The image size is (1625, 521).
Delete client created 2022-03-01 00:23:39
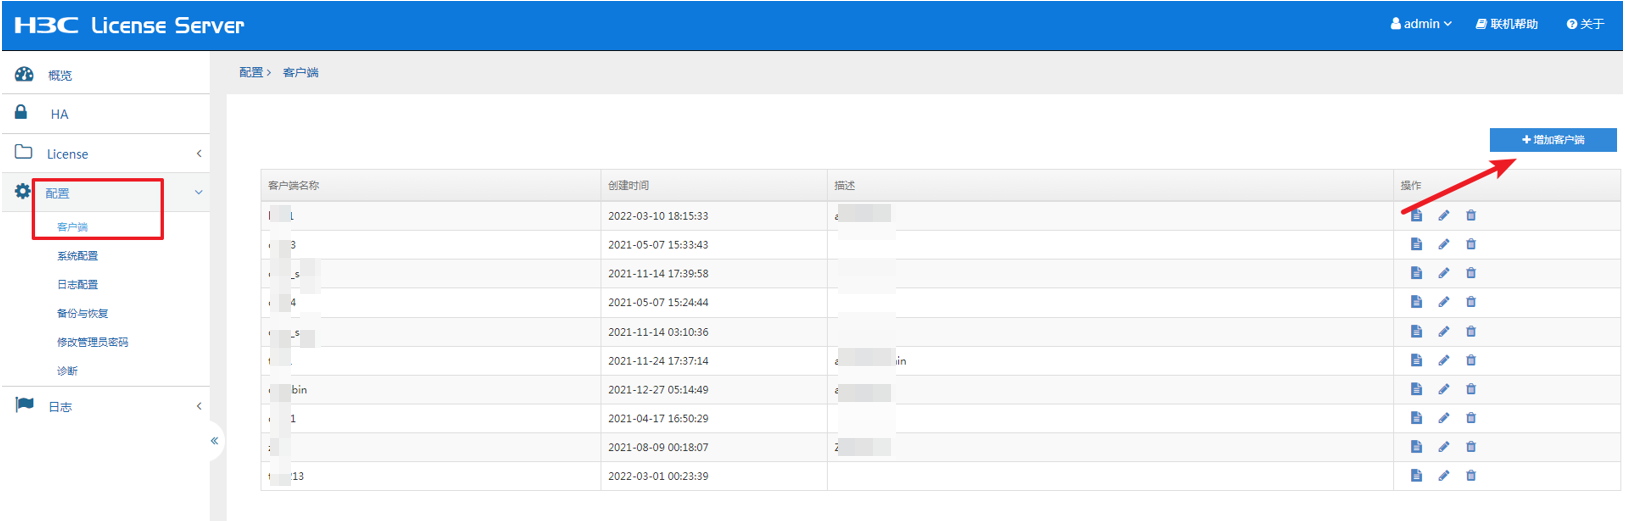1471,476
